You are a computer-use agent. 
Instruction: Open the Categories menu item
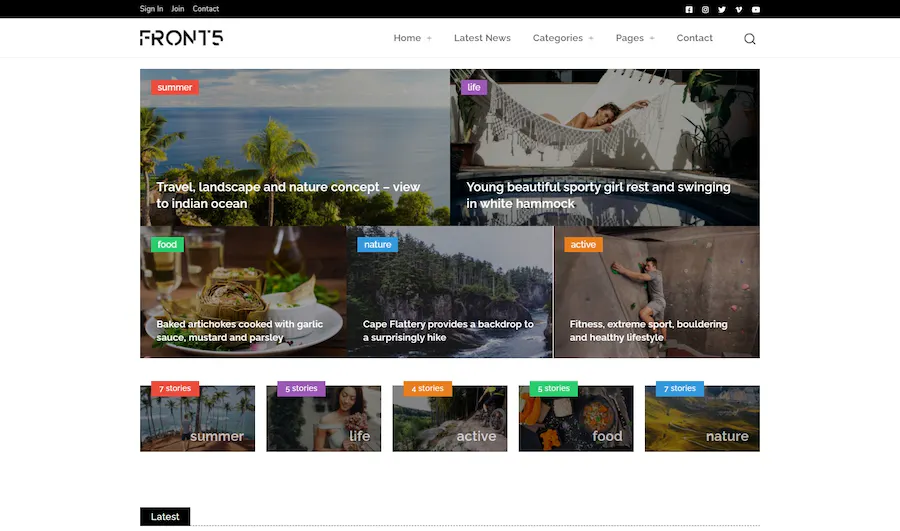click(x=557, y=38)
